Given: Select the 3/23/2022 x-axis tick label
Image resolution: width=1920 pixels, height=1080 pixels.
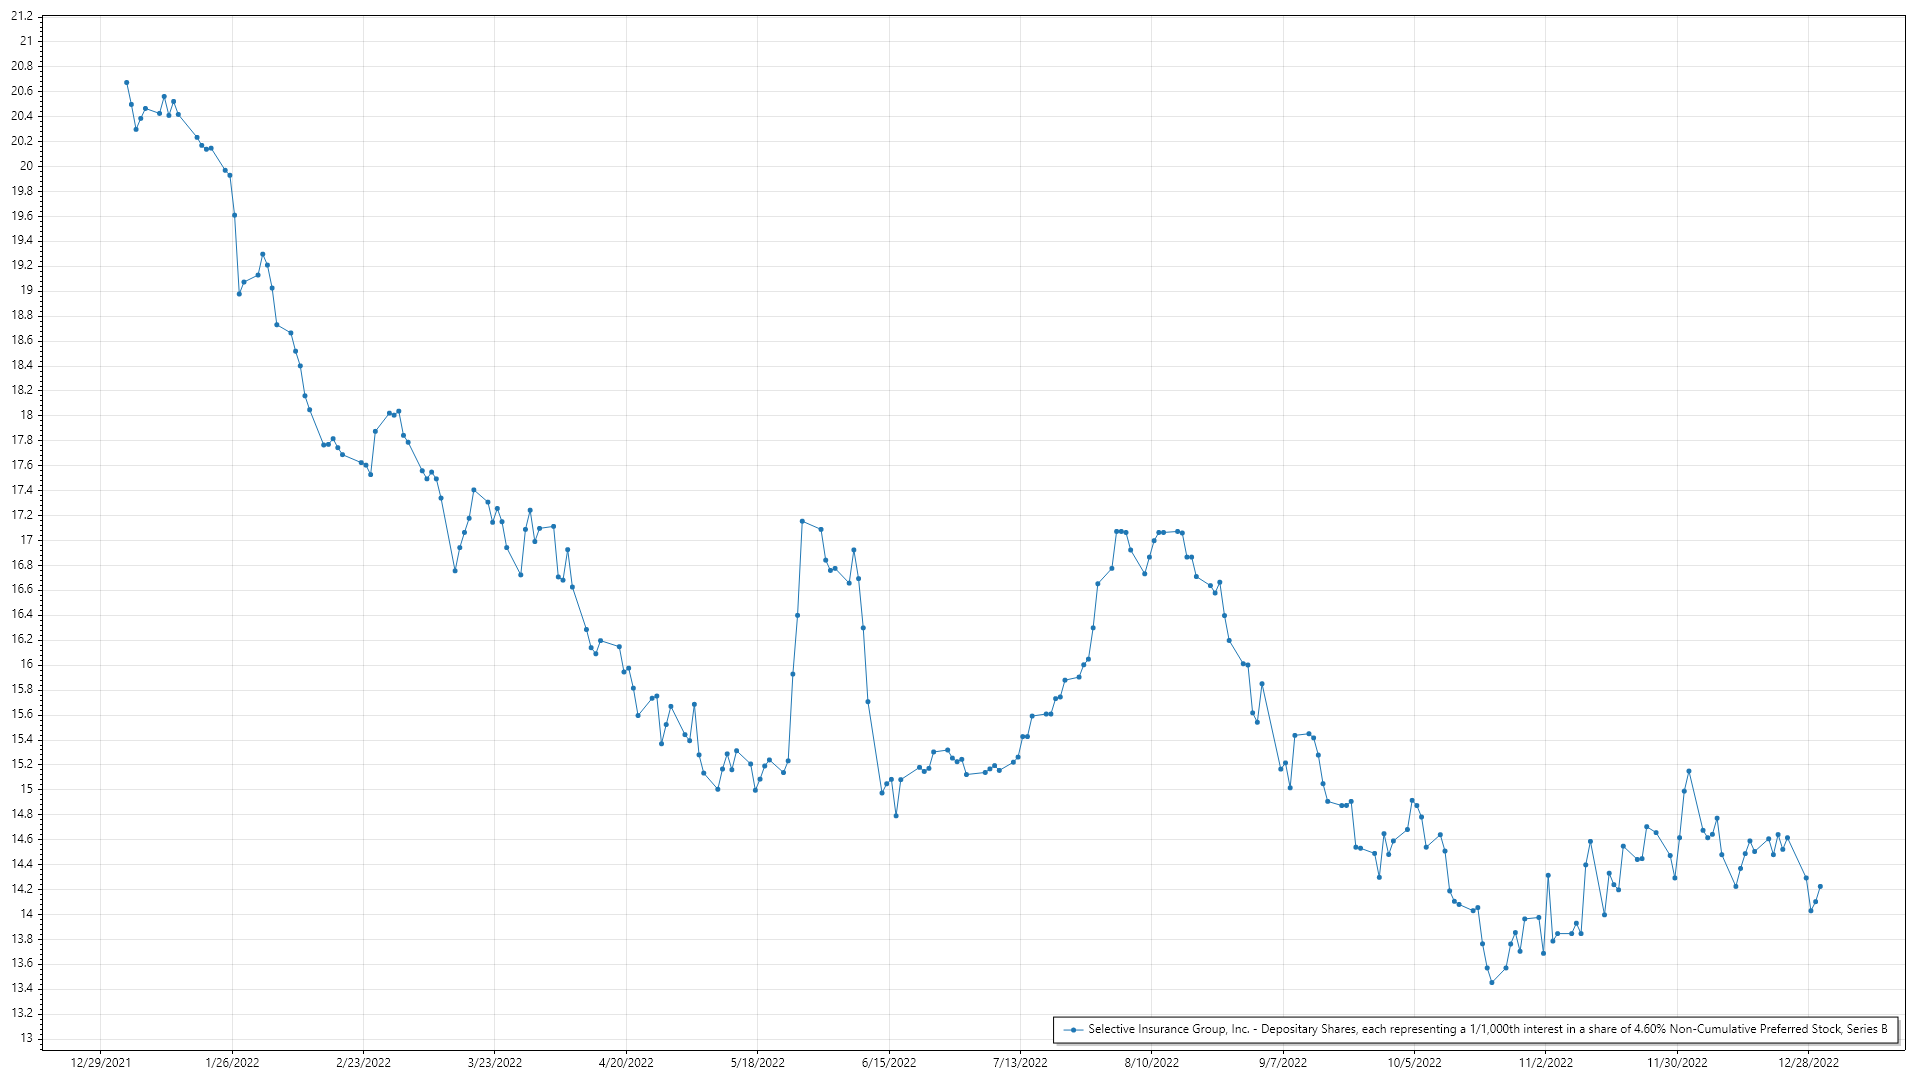Looking at the screenshot, I should click(x=495, y=1062).
